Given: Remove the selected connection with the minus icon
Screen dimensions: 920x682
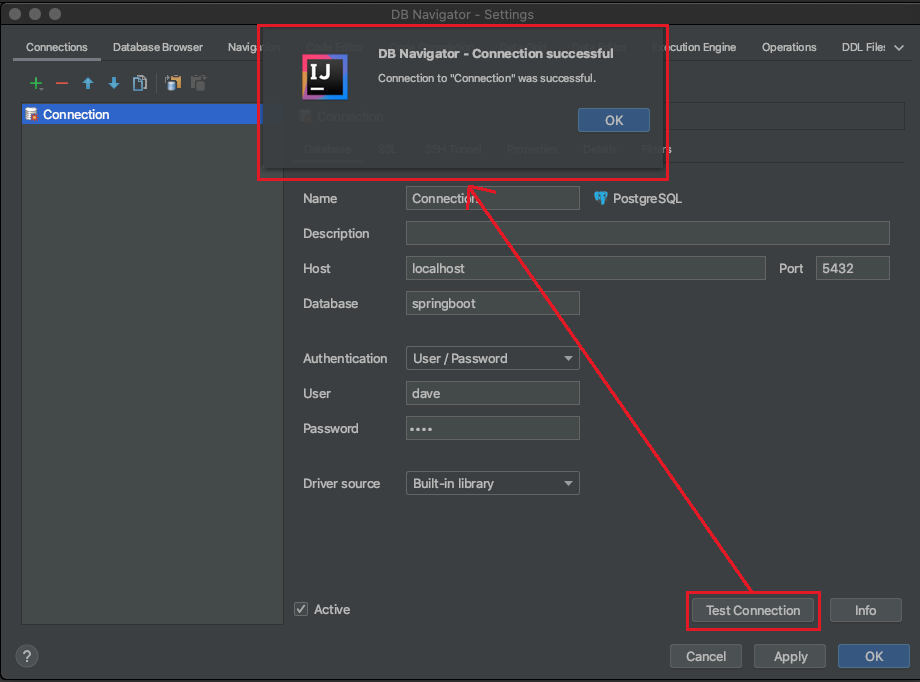Looking at the screenshot, I should (62, 83).
